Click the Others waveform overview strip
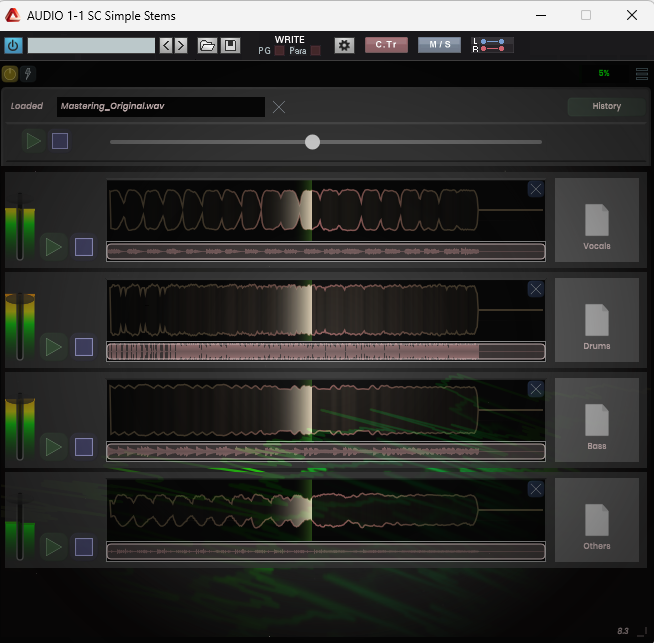This screenshot has height=643, width=654. [x=326, y=552]
